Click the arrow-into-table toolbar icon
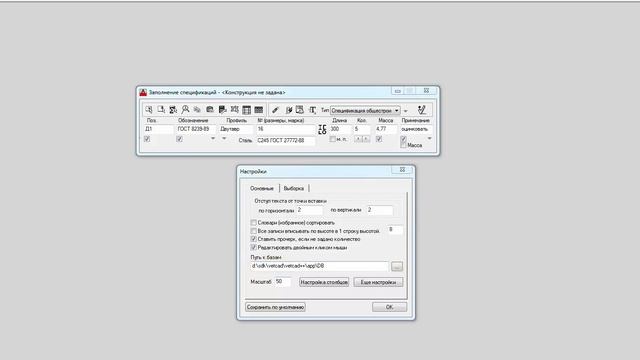 [289, 110]
